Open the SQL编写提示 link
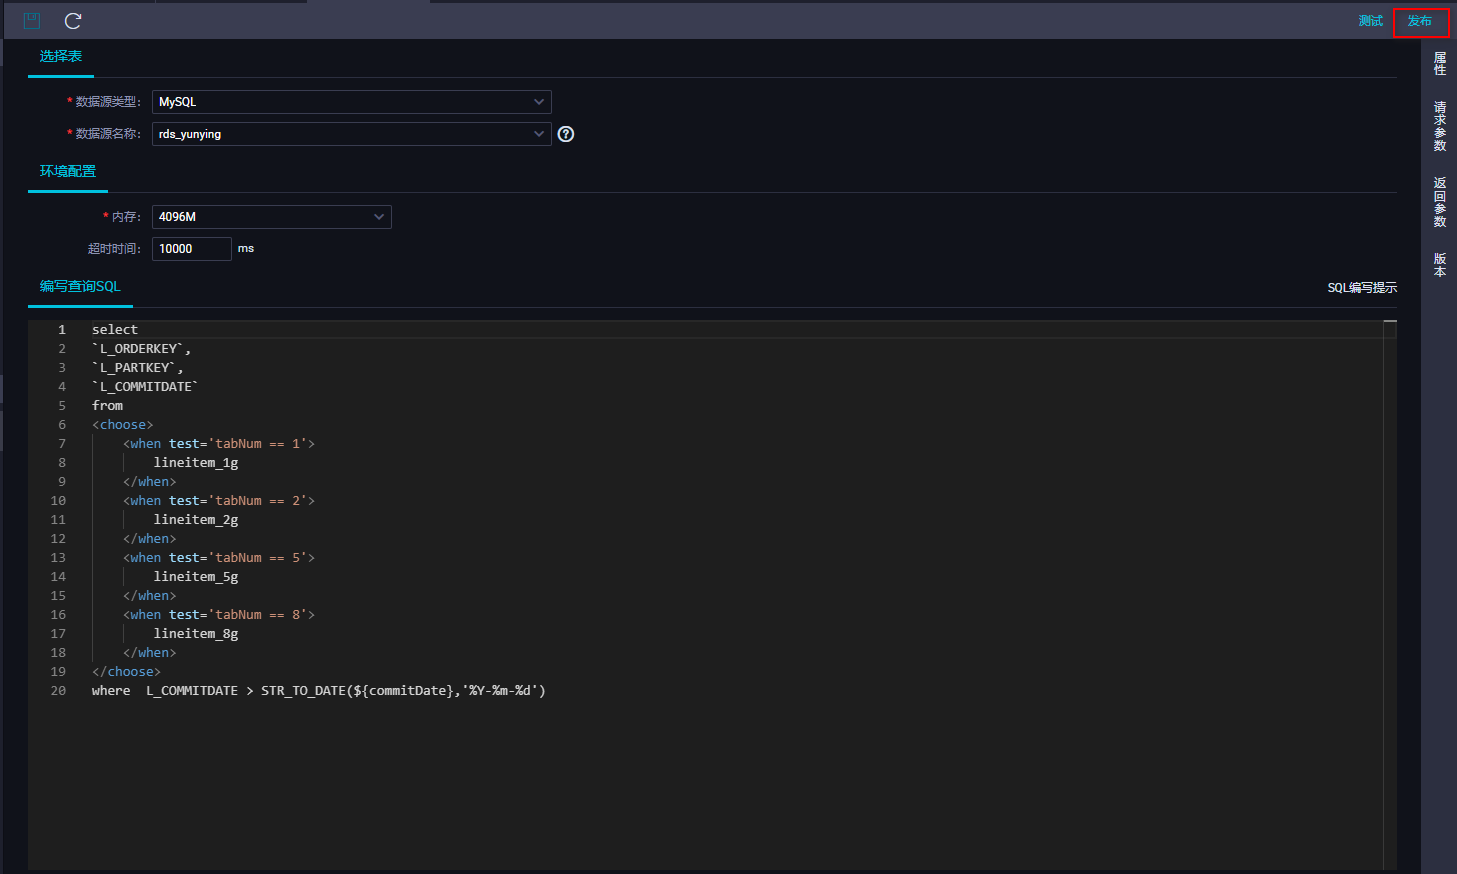The image size is (1457, 874). pyautogui.click(x=1362, y=287)
